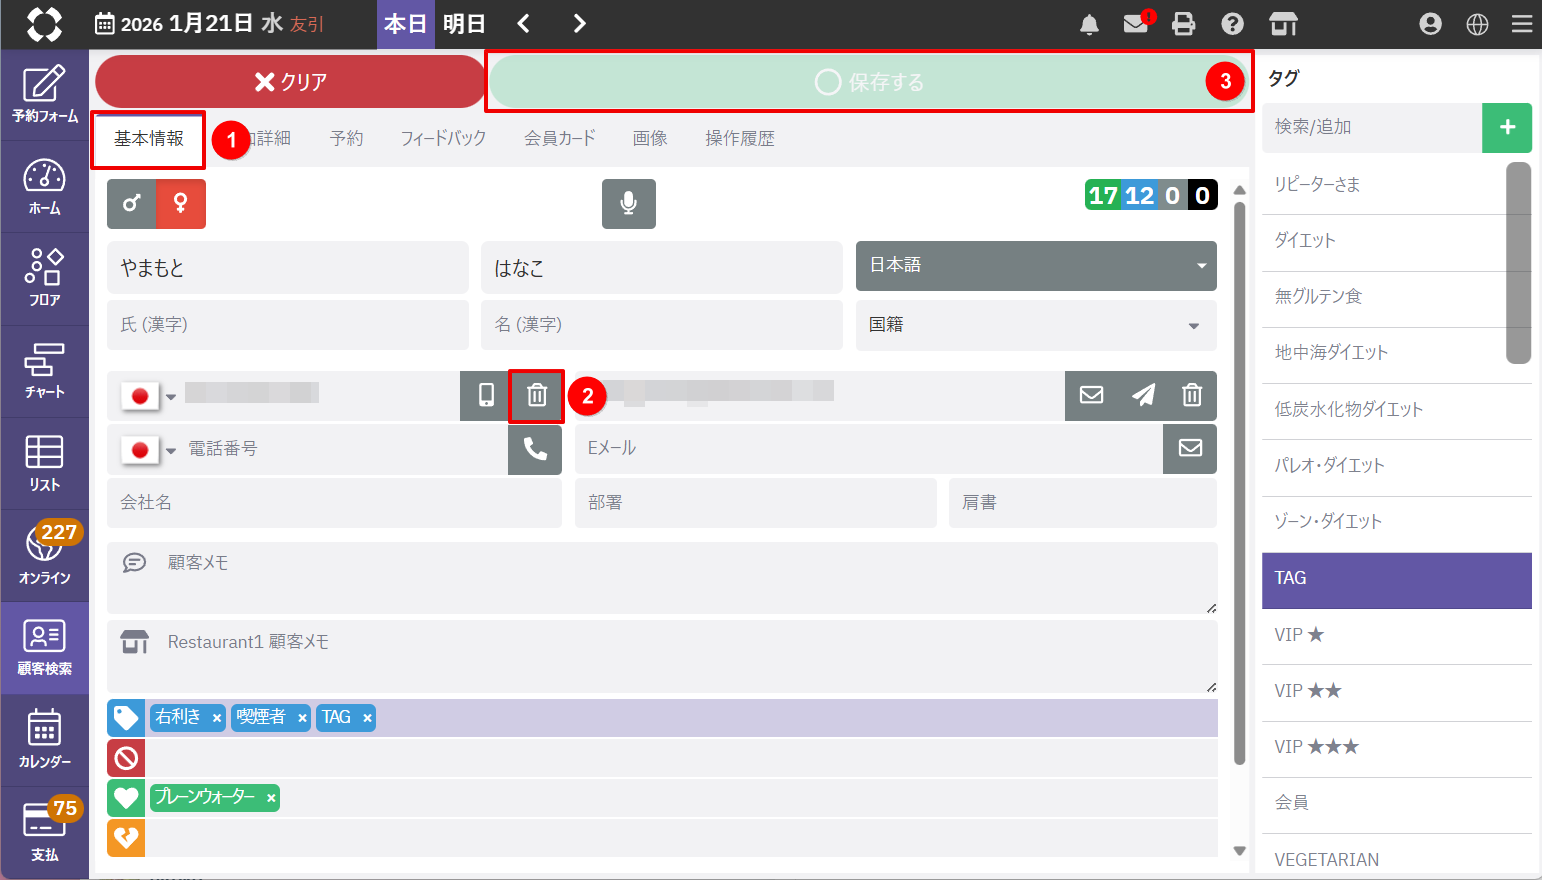
Task: Switch to 操作履歴 tab
Action: pos(740,139)
